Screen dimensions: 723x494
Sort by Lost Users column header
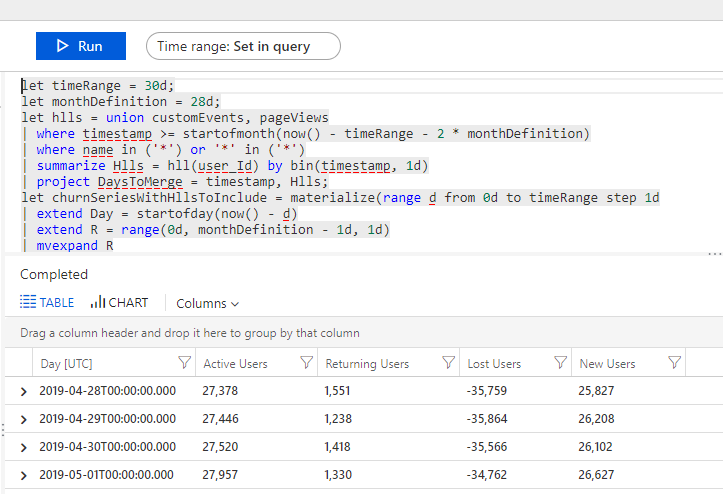point(494,364)
